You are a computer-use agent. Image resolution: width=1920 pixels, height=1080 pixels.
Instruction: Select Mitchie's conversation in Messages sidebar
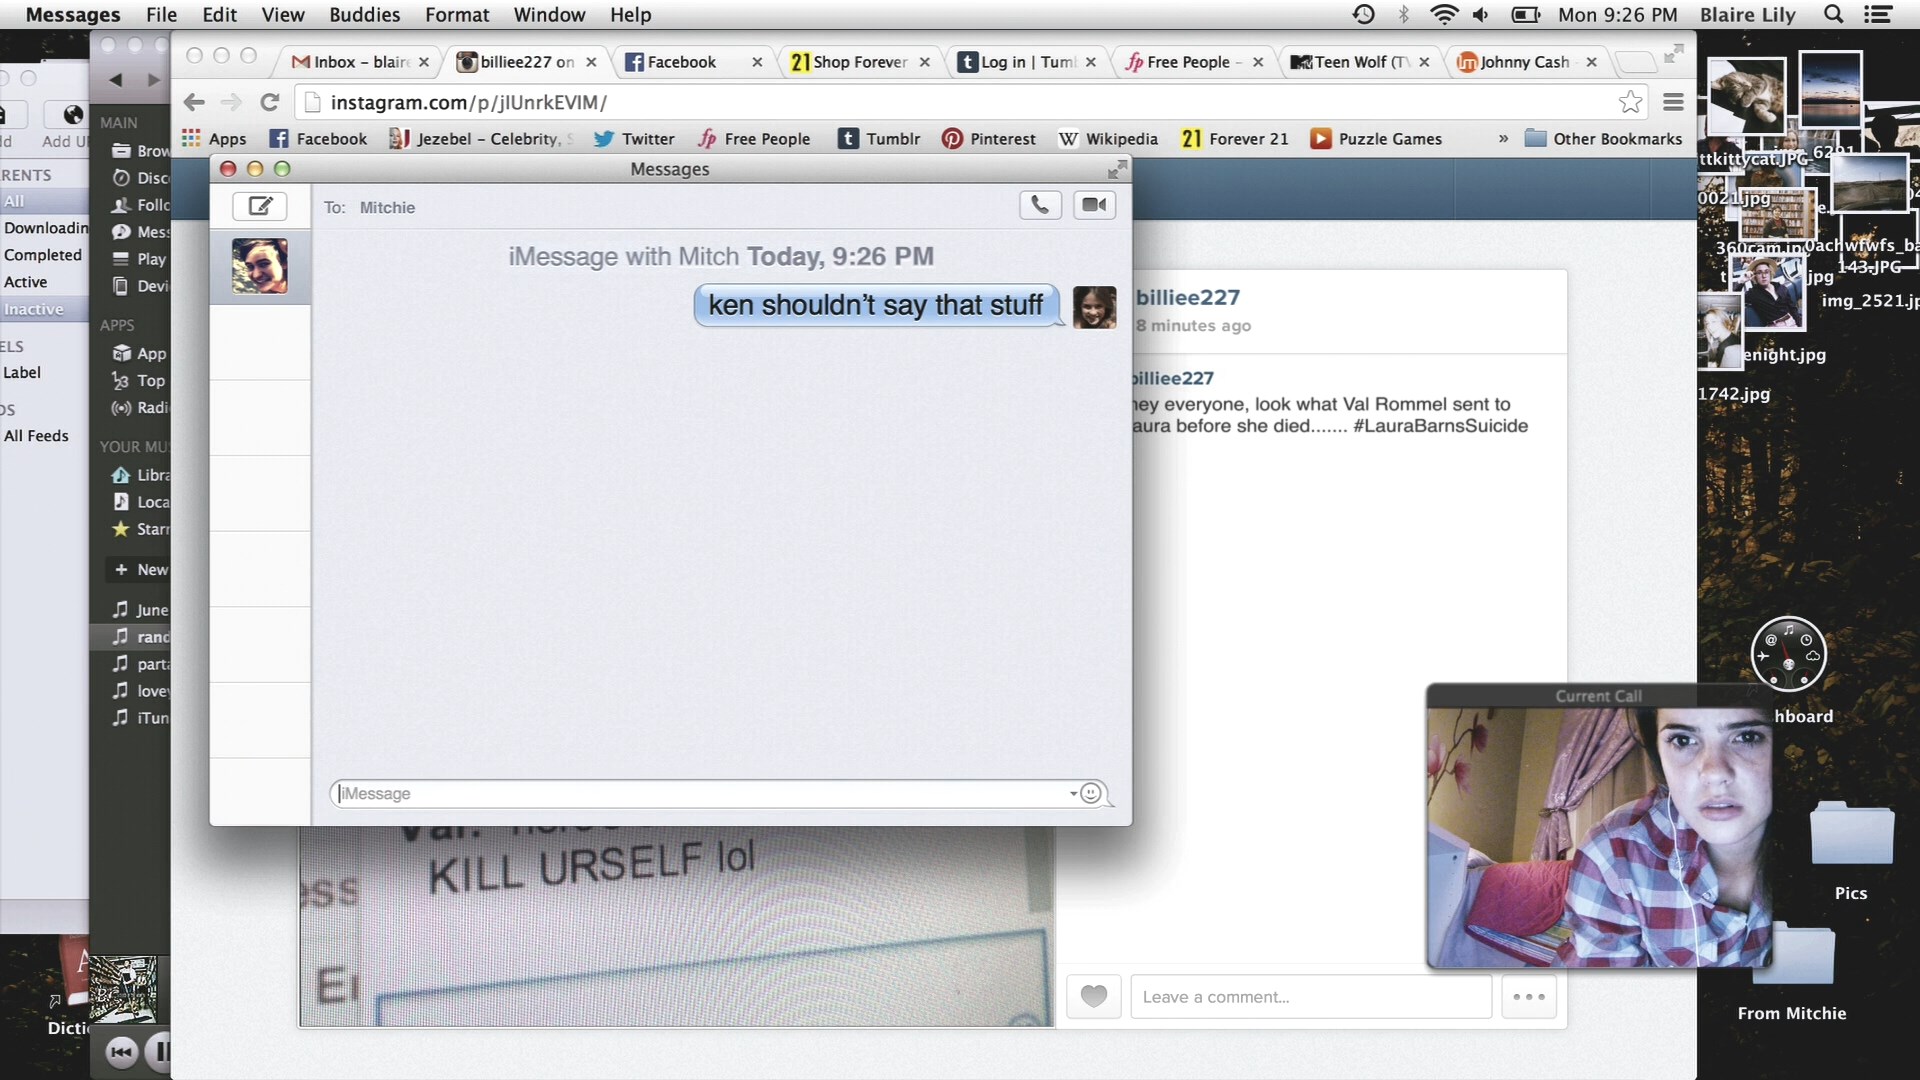tap(260, 266)
